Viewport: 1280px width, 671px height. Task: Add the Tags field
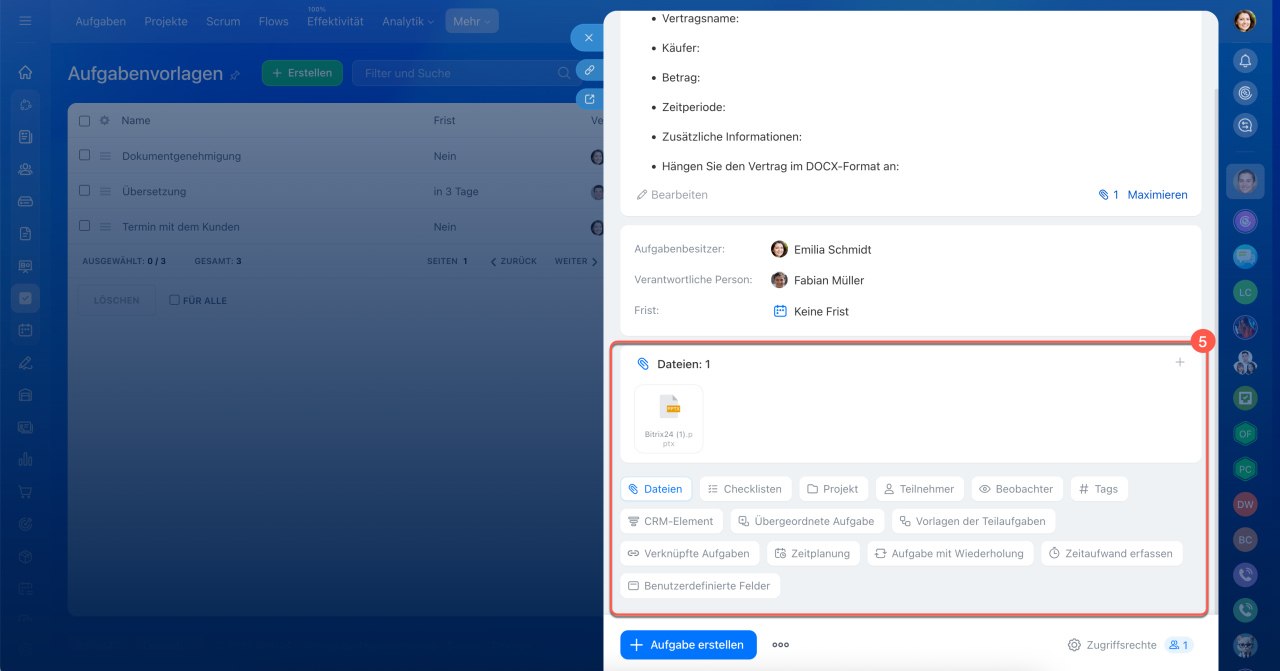click(1099, 489)
